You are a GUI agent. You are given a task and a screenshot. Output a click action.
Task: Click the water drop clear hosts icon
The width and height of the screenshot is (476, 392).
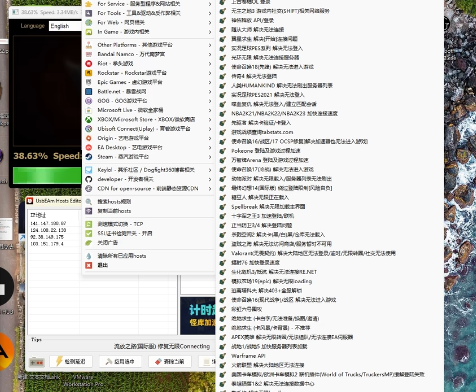pos(89,256)
